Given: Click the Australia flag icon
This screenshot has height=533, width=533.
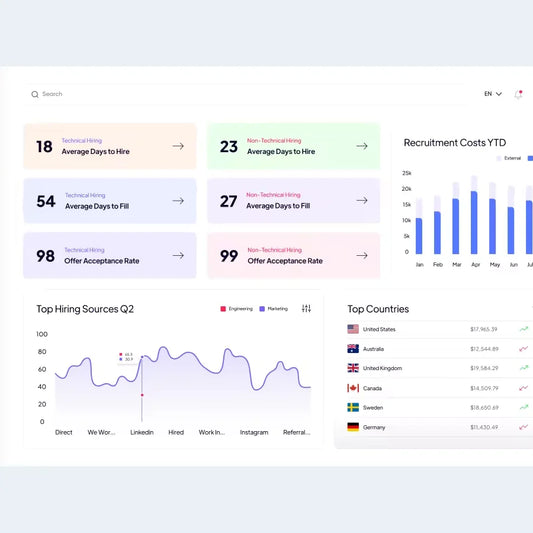Looking at the screenshot, I should [353, 349].
